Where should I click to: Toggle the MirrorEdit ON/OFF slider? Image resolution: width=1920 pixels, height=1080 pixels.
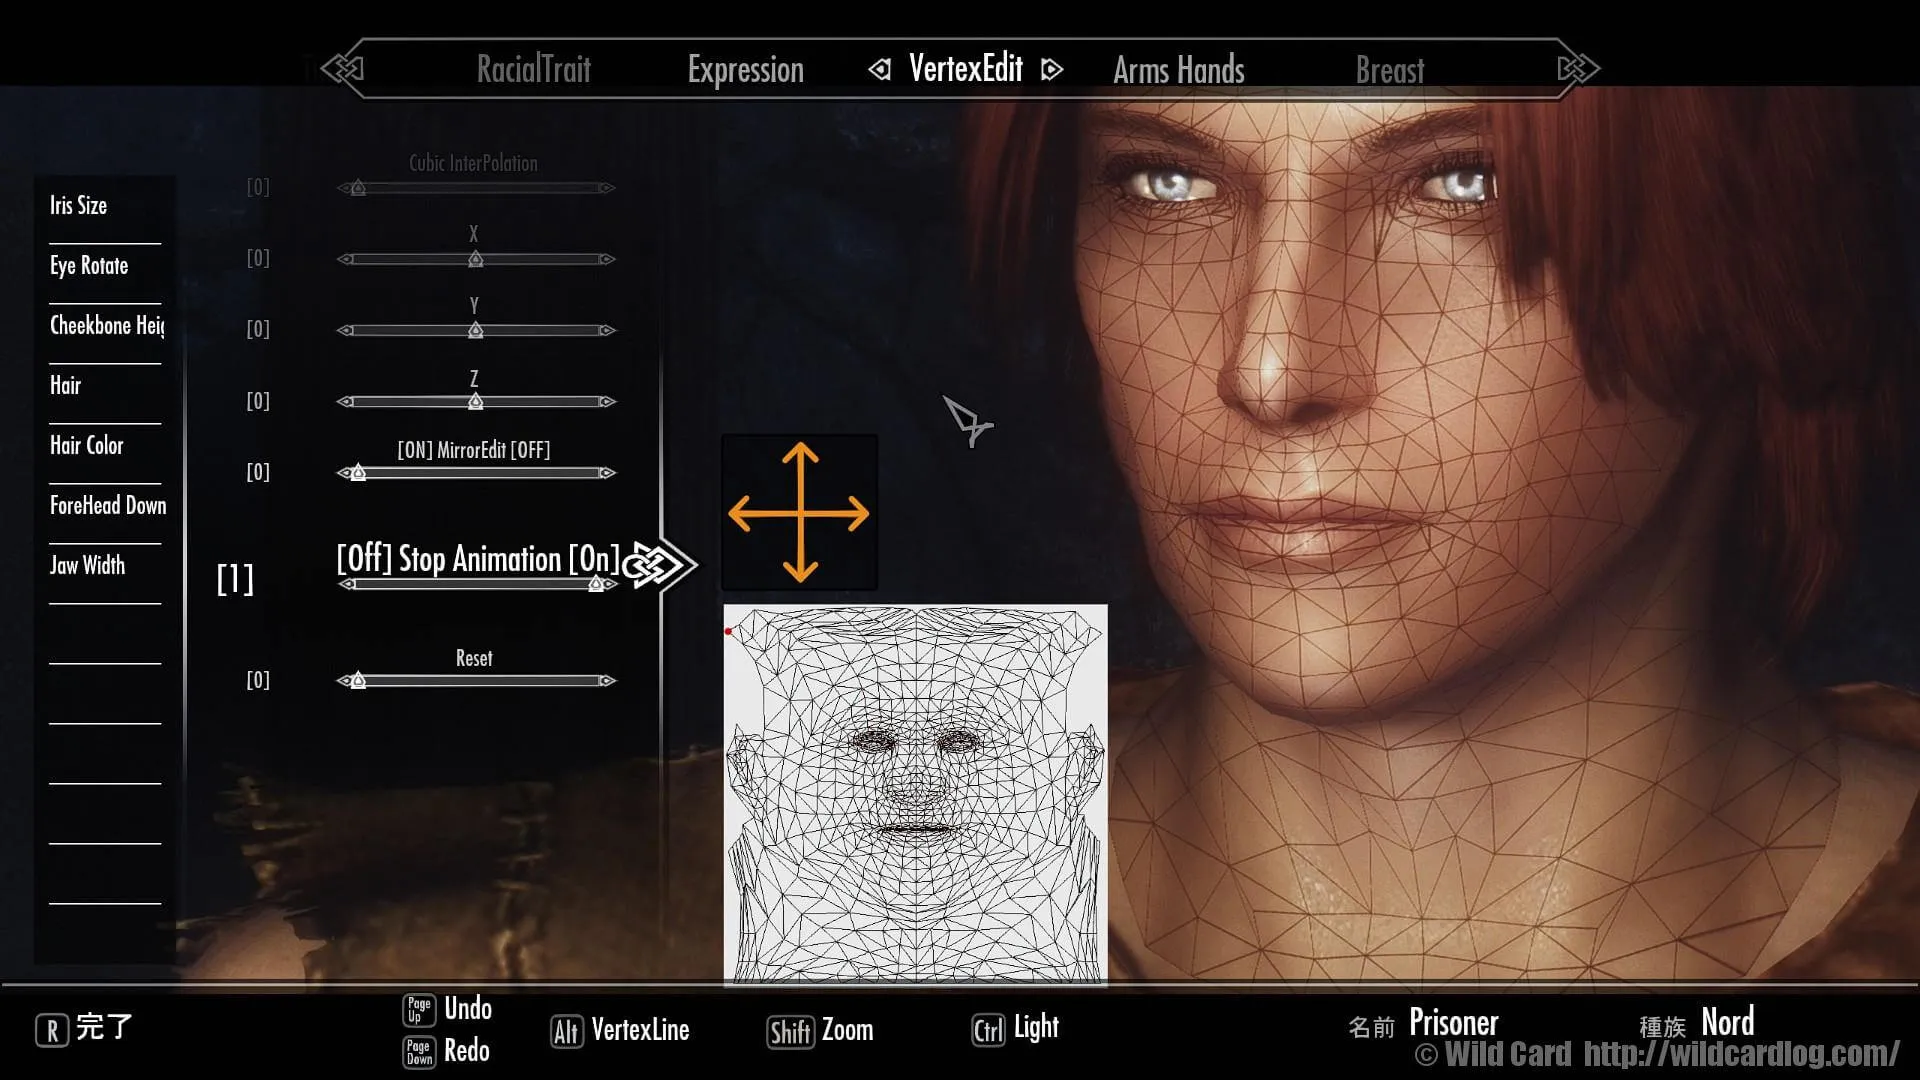pyautogui.click(x=475, y=473)
